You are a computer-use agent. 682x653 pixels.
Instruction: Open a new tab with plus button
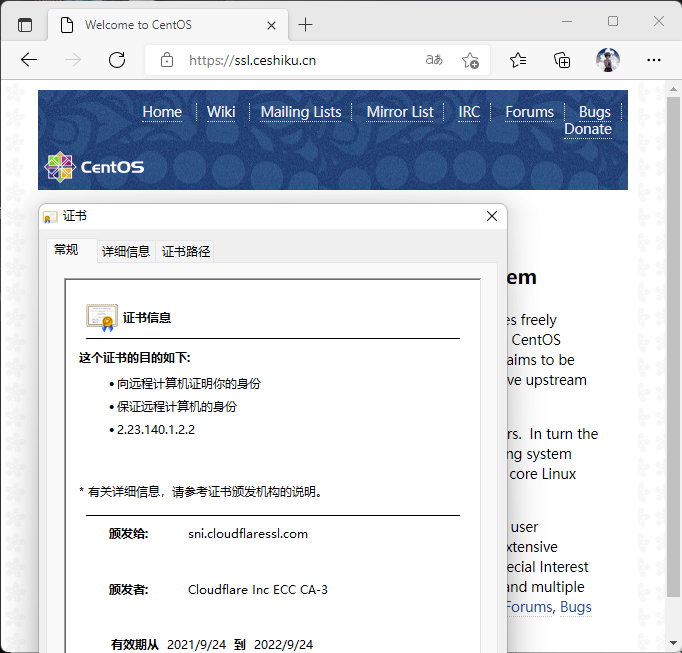pyautogui.click(x=305, y=24)
